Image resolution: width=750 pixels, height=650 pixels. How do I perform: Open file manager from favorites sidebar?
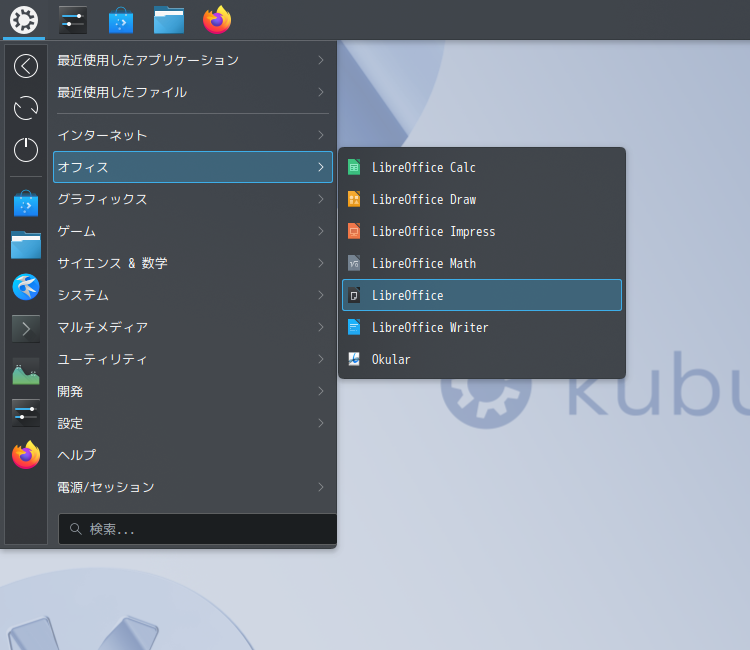(26, 245)
